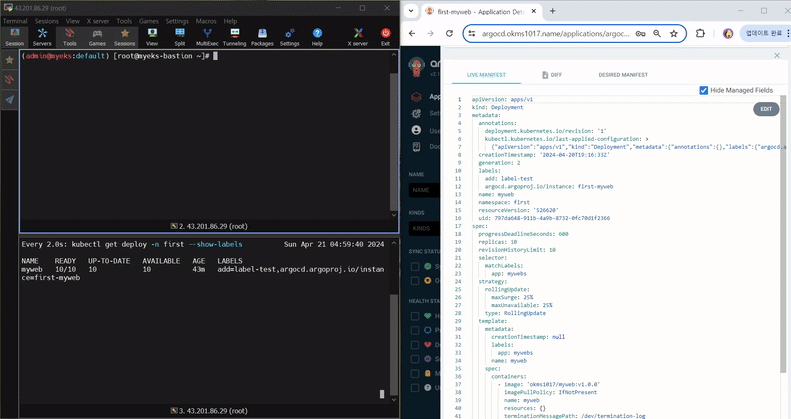Expand the browser tab search dropdown
Image resolution: width=791 pixels, height=419 pixels.
coord(411,11)
